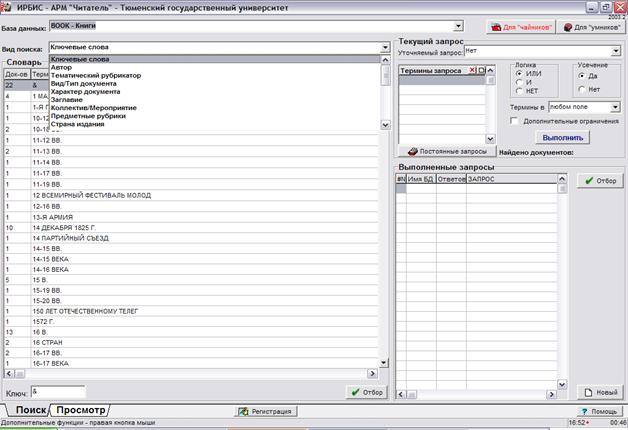Switch to the Просмотр tab

[x=81, y=410]
